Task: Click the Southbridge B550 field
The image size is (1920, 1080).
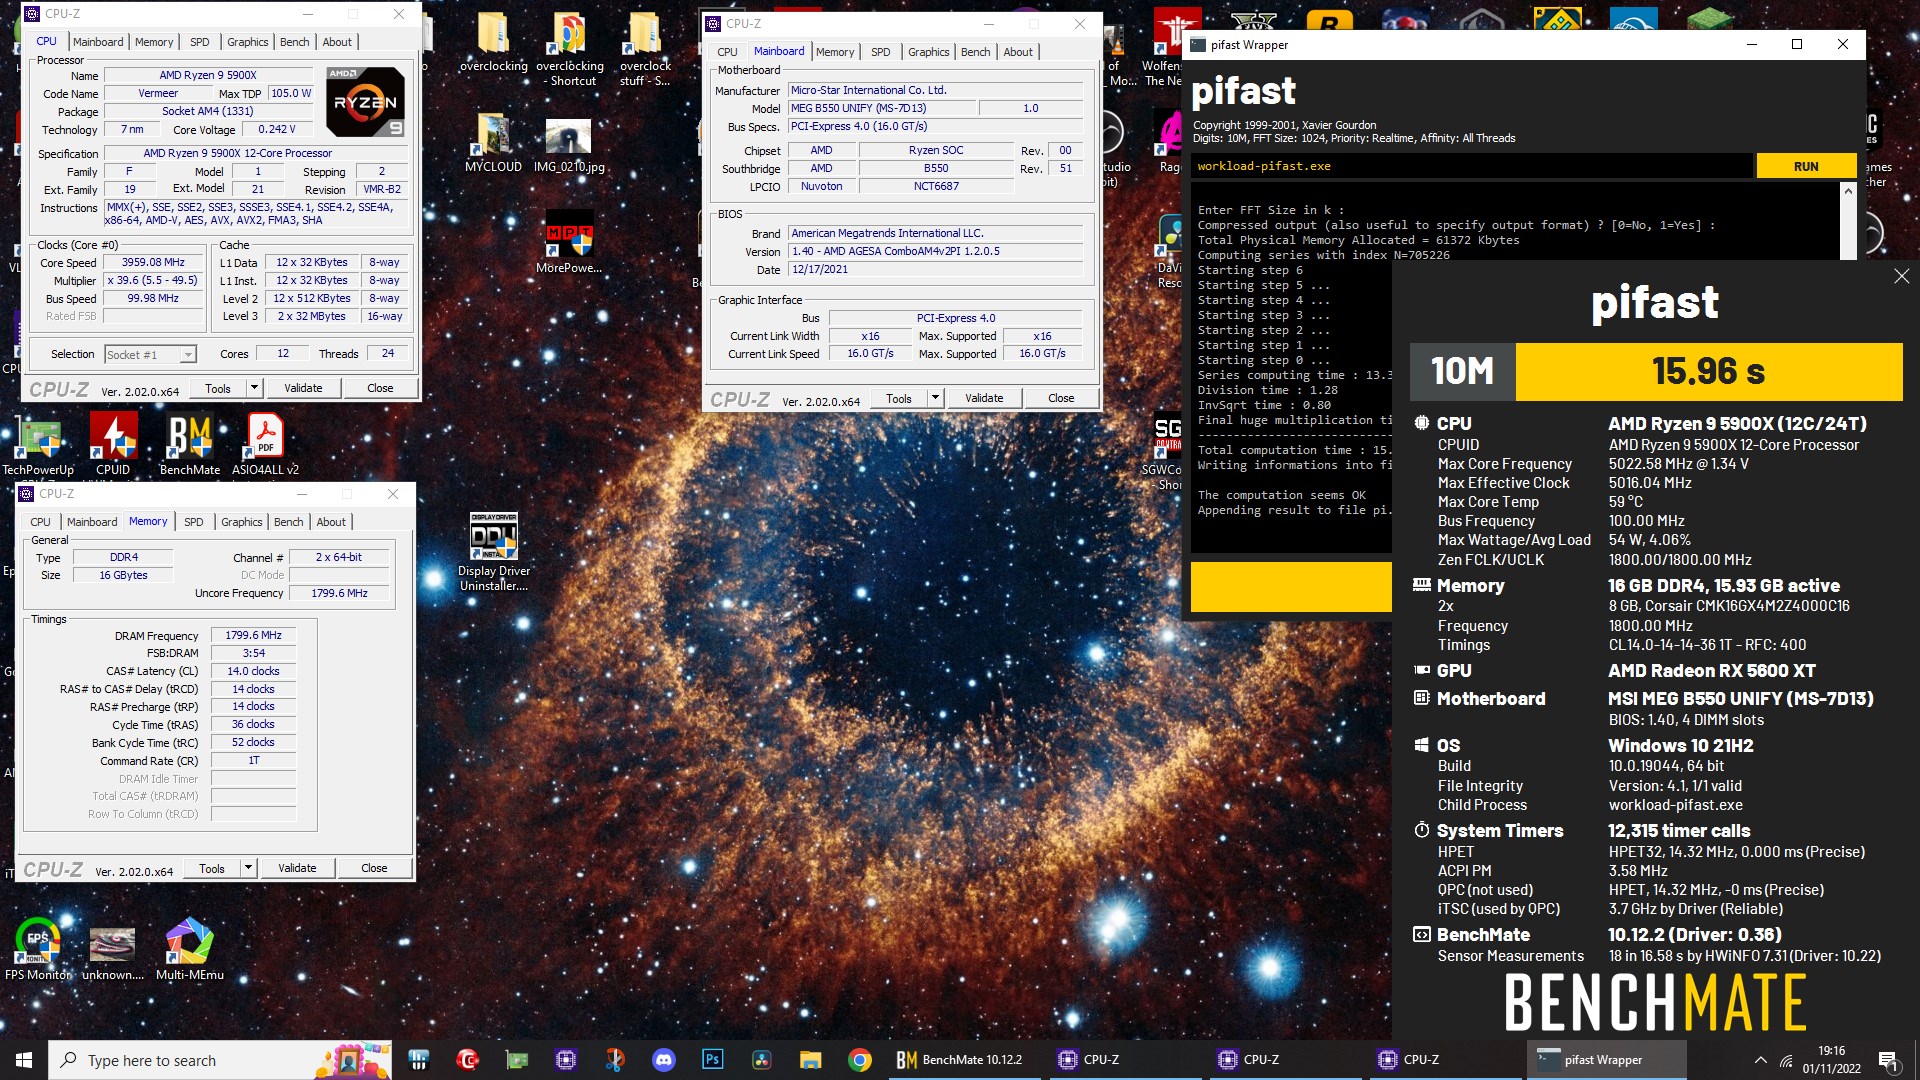Action: coord(936,168)
